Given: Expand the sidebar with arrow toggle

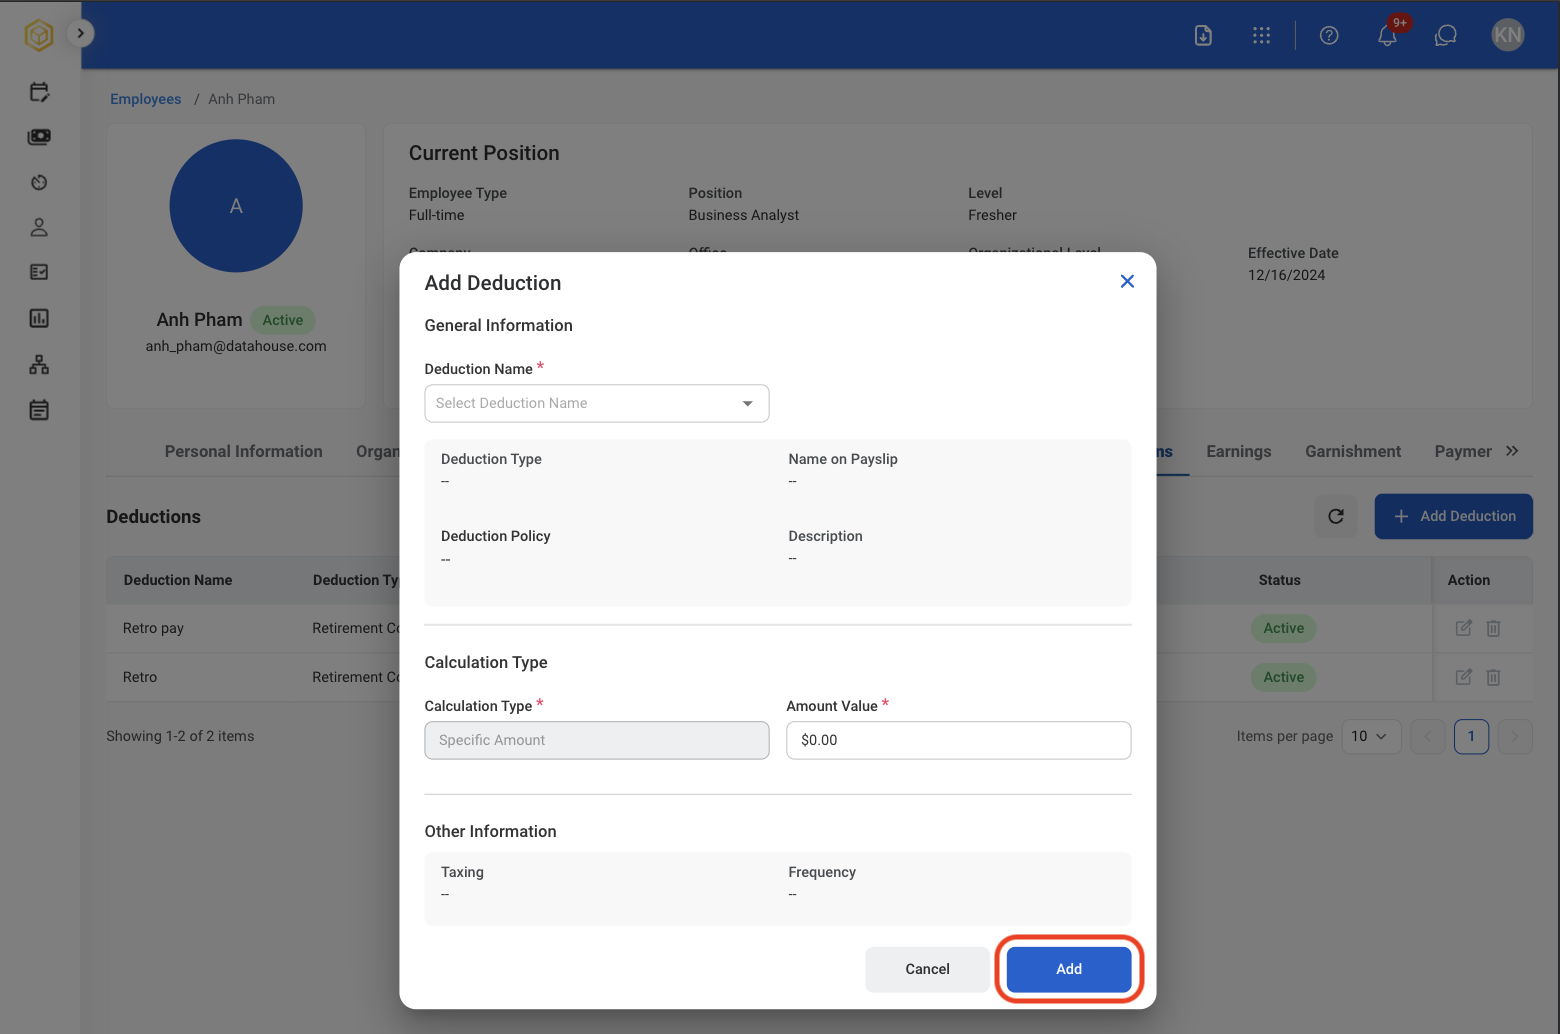Looking at the screenshot, I should (x=80, y=33).
